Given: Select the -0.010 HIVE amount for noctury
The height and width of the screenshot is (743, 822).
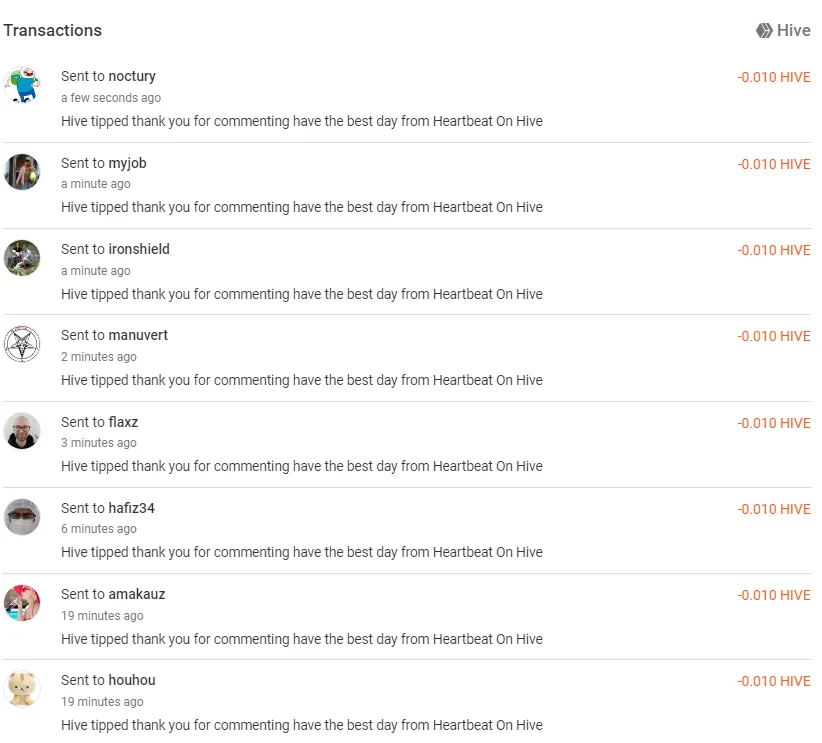Looking at the screenshot, I should [774, 78].
